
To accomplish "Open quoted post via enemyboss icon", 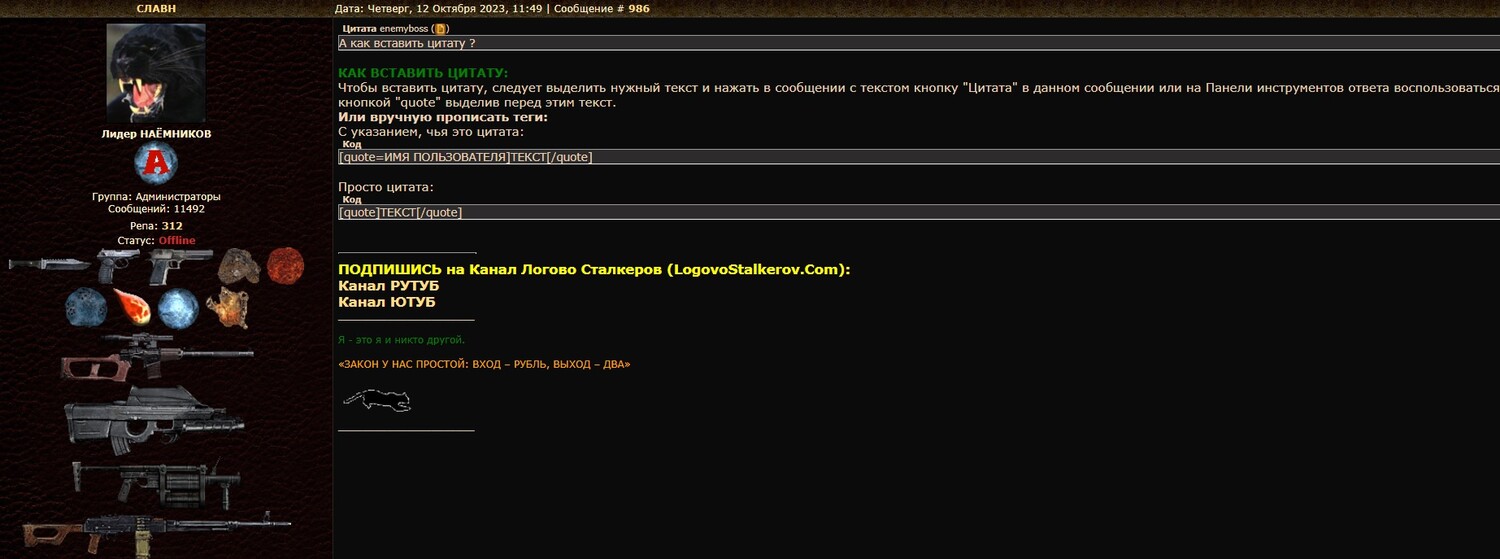I will pos(440,29).
